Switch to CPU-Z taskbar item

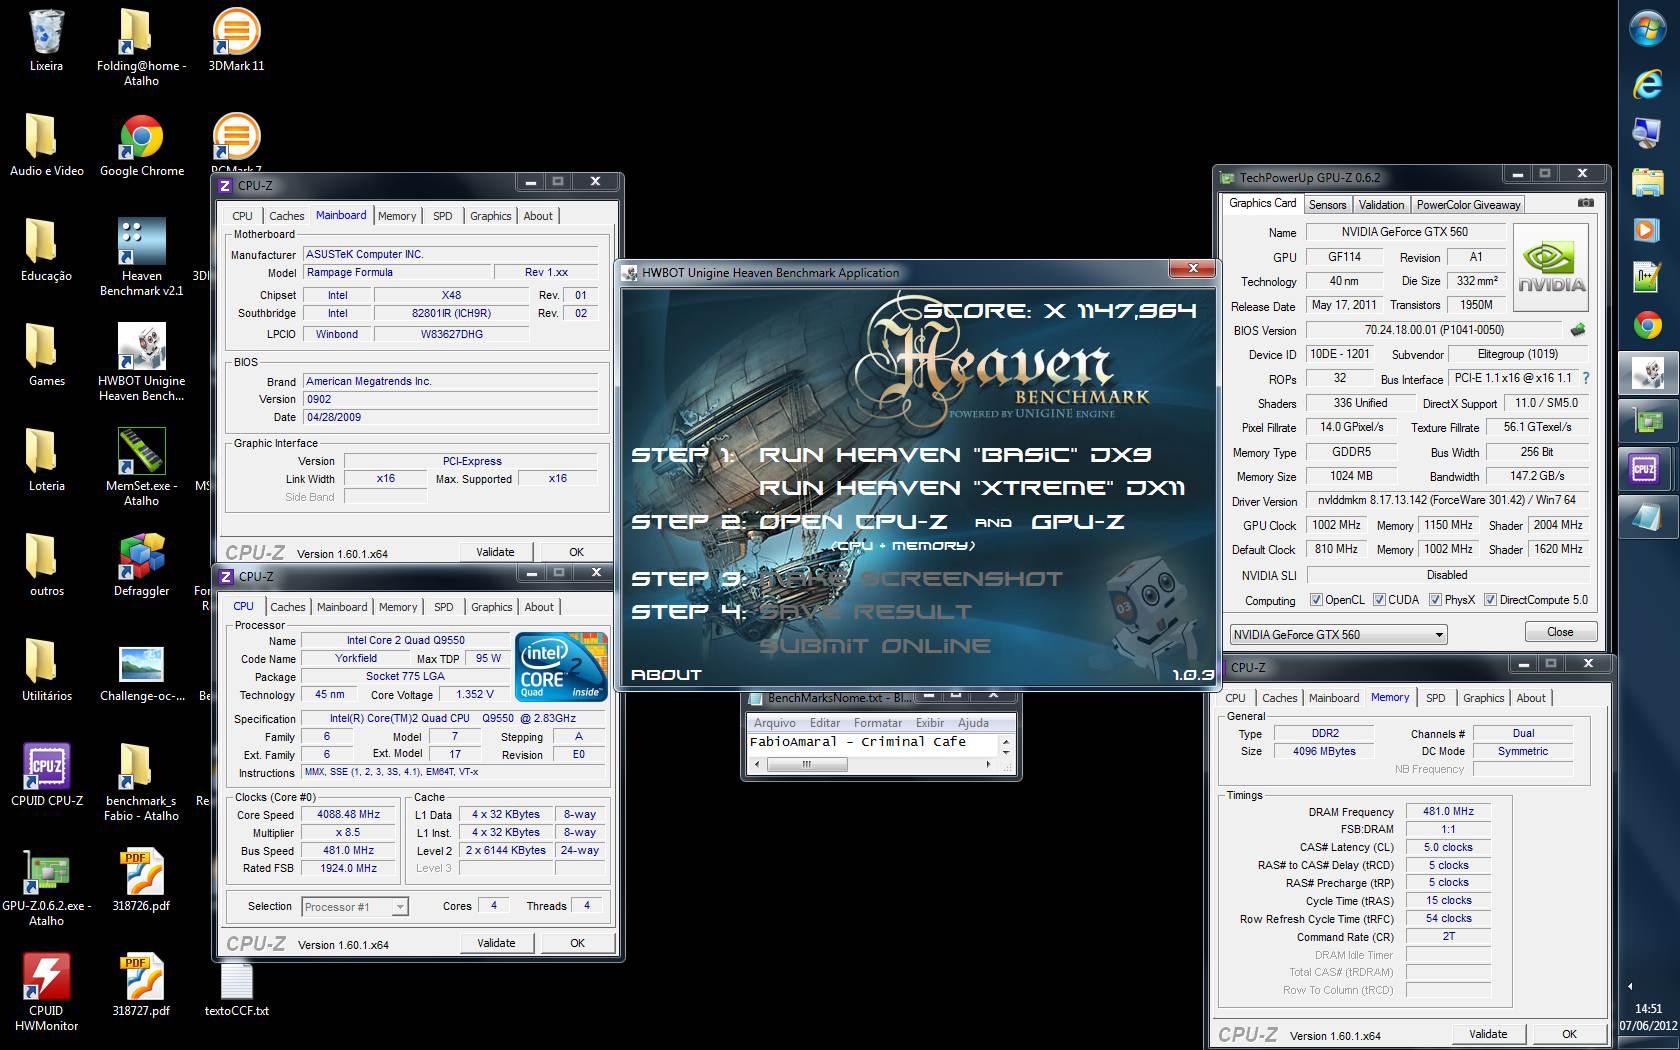[1647, 468]
